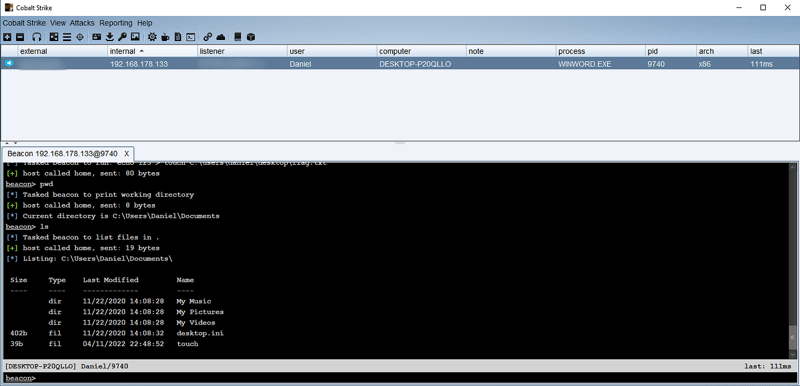
Task: Sort sessions by arch column
Action: pos(721,51)
